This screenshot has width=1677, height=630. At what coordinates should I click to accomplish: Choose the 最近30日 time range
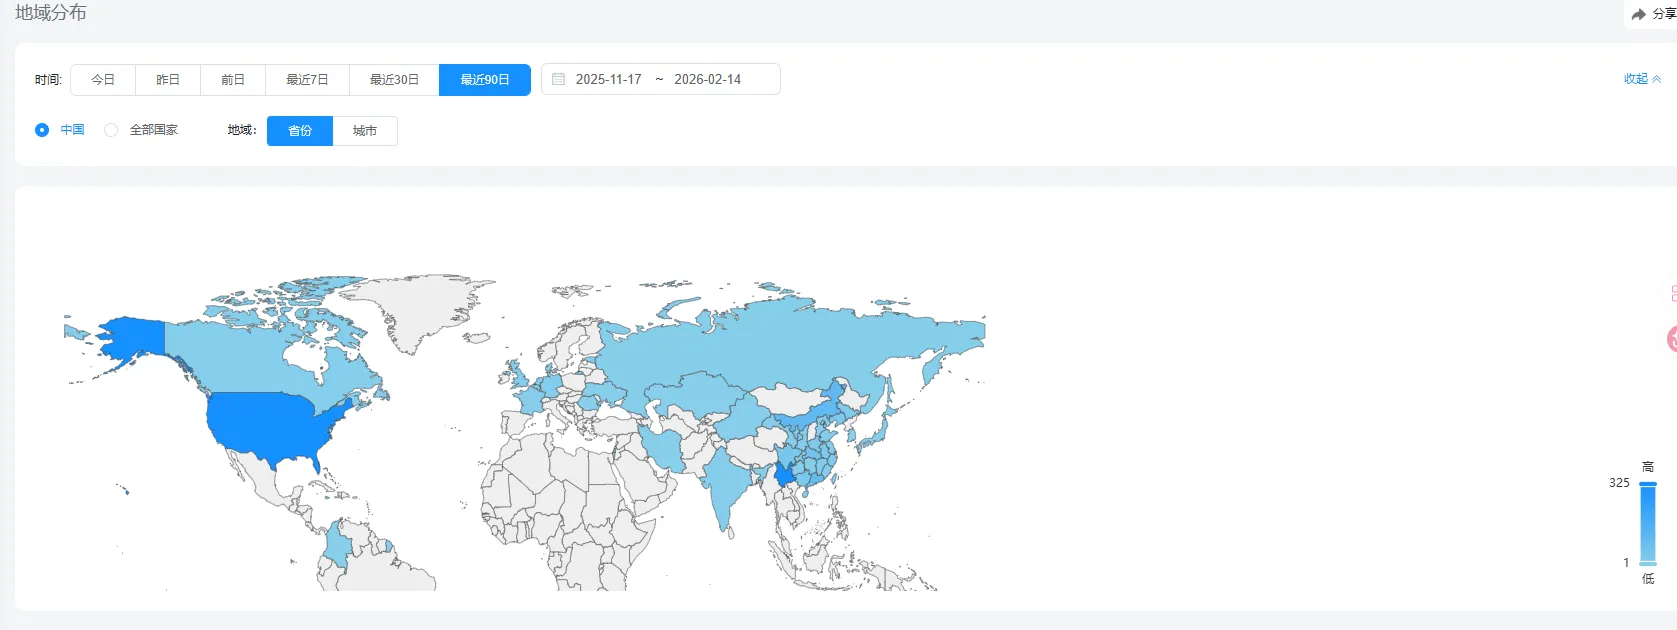[394, 79]
